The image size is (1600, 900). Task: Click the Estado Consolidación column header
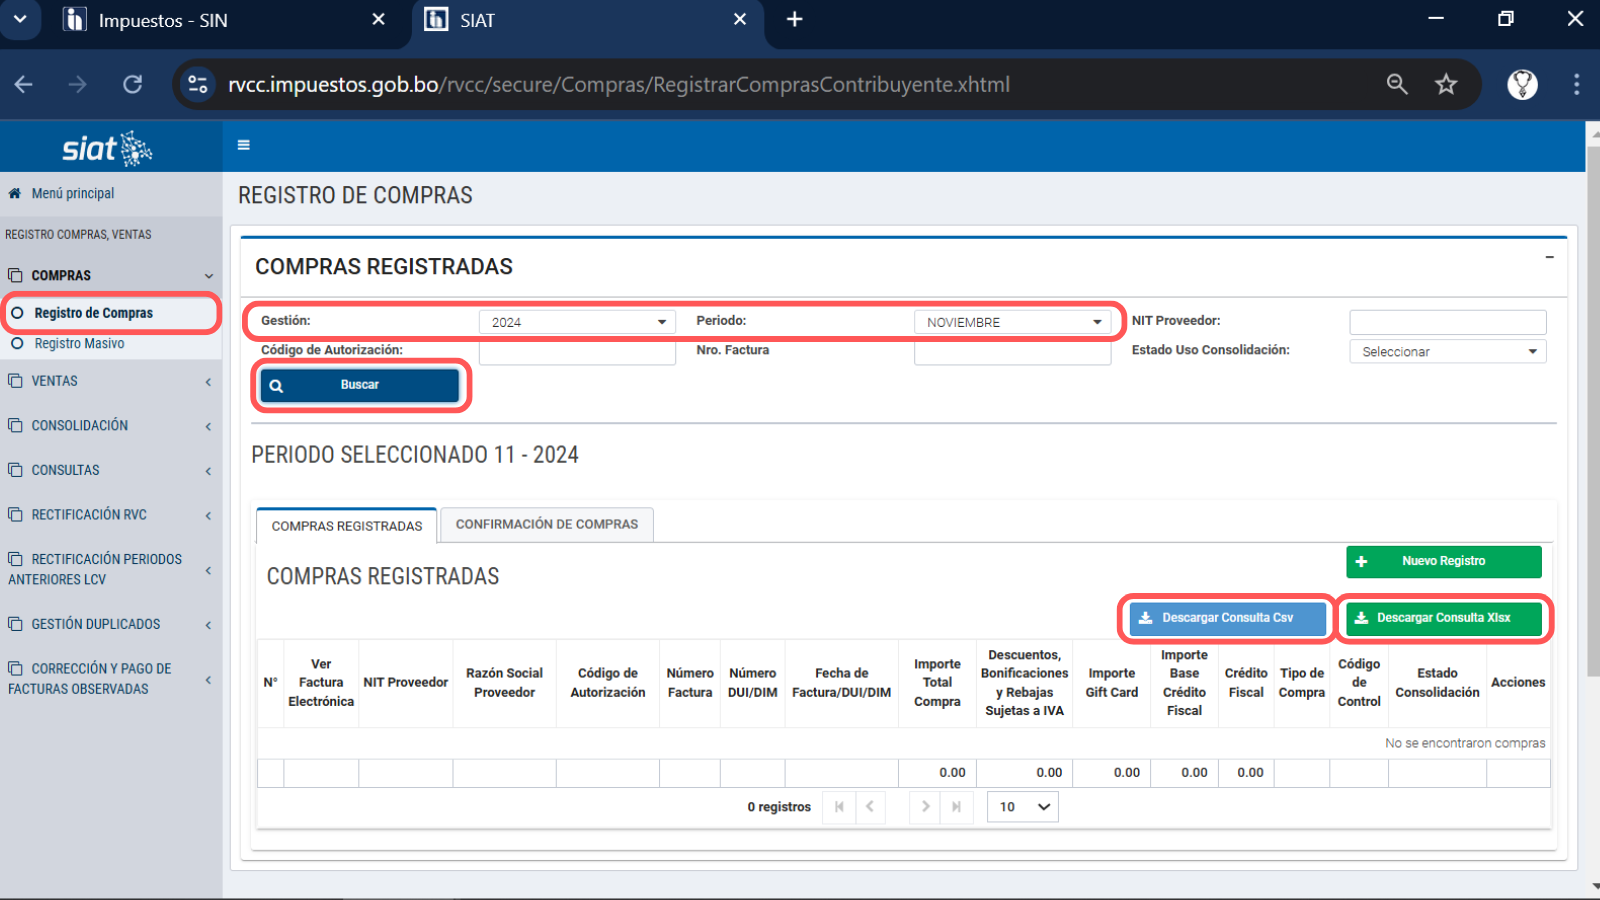[x=1437, y=683]
